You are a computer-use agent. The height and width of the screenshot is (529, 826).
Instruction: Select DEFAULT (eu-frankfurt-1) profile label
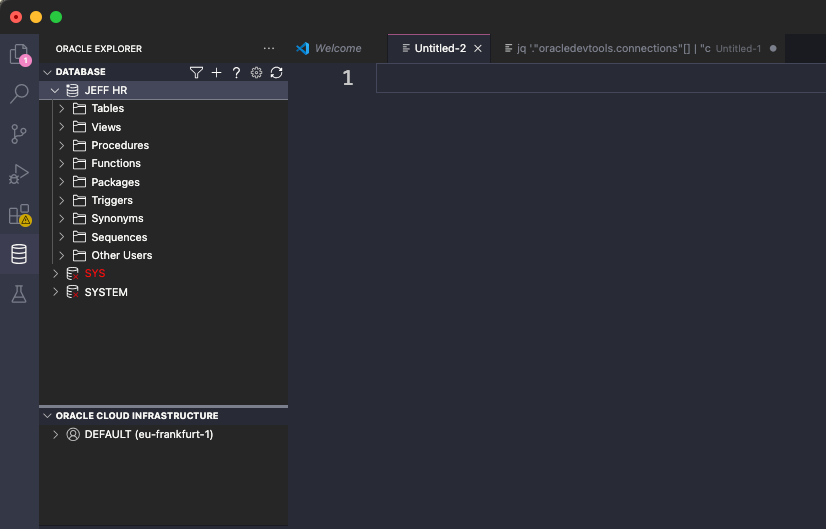[149, 434]
